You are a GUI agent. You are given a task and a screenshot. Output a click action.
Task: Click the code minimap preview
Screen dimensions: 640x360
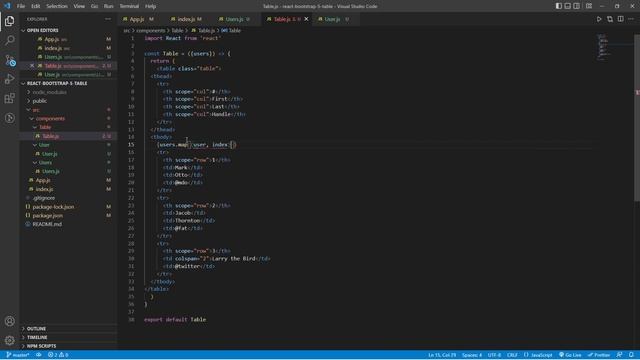[603, 47]
